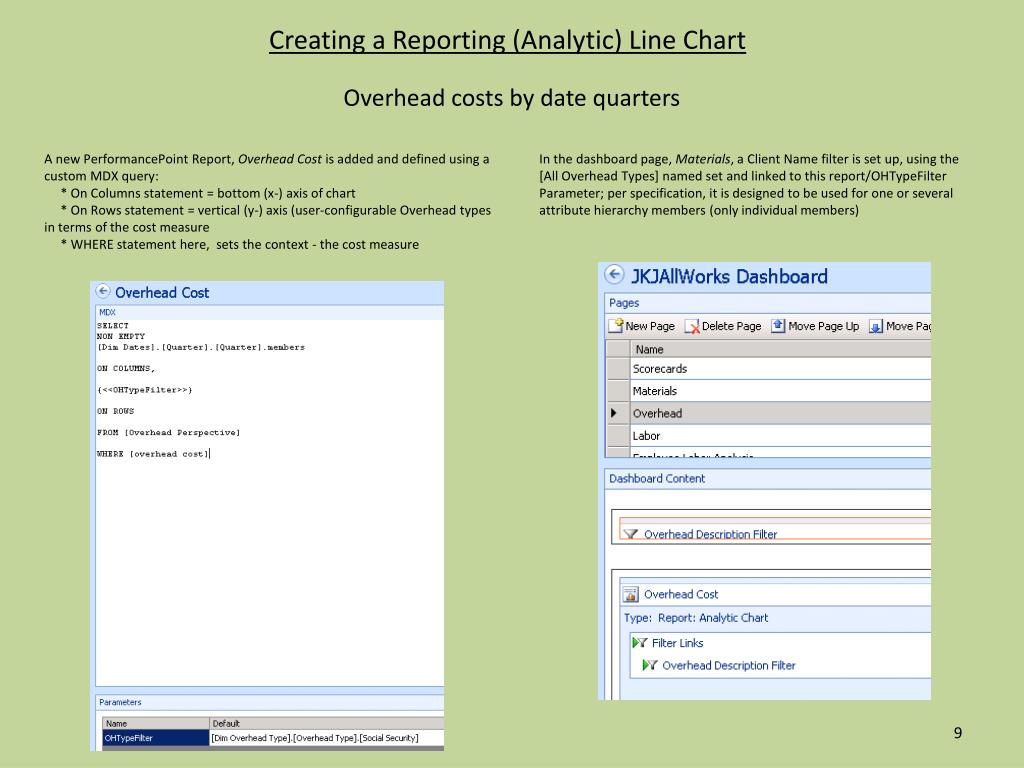This screenshot has width=1024, height=768.
Task: Click the Delete Page button label
Action: 731,326
